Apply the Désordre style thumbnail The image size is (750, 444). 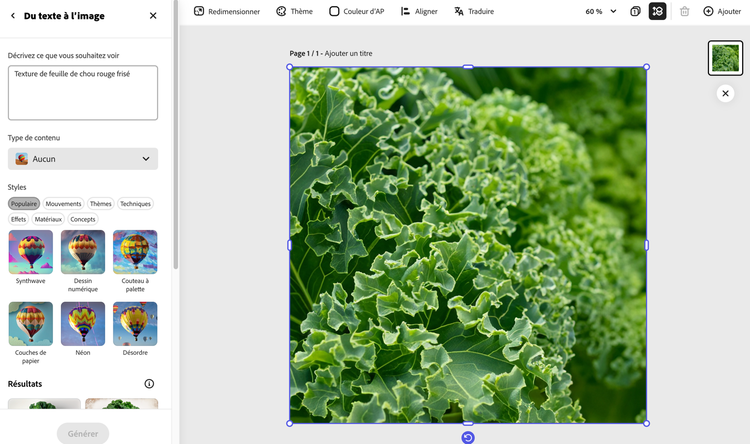tap(135, 324)
